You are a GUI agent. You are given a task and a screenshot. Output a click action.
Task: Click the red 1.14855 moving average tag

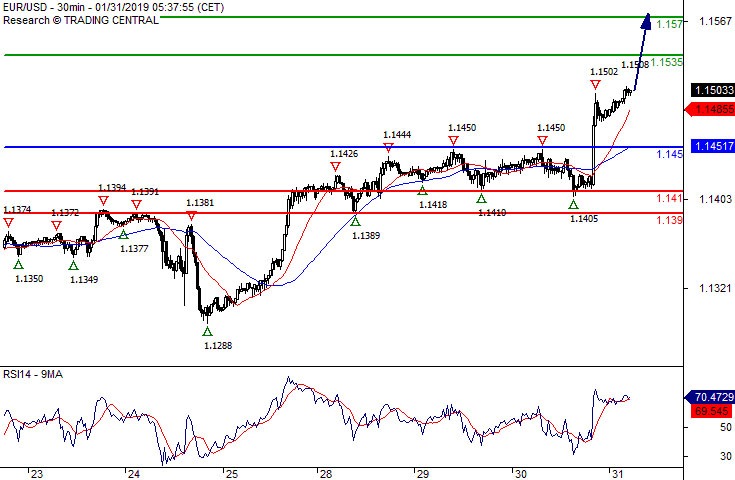[711, 109]
